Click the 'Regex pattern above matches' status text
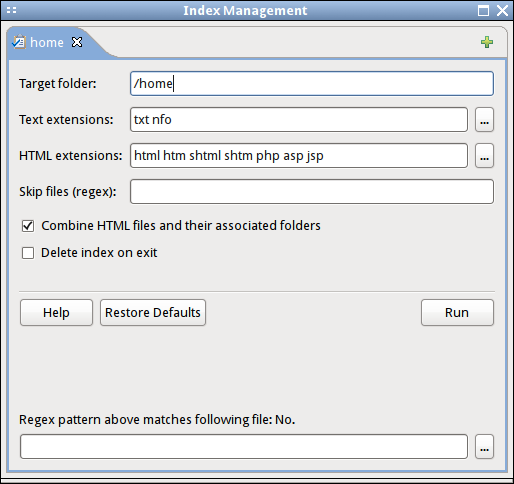Viewport: 514px width, 484px height. (x=157, y=420)
